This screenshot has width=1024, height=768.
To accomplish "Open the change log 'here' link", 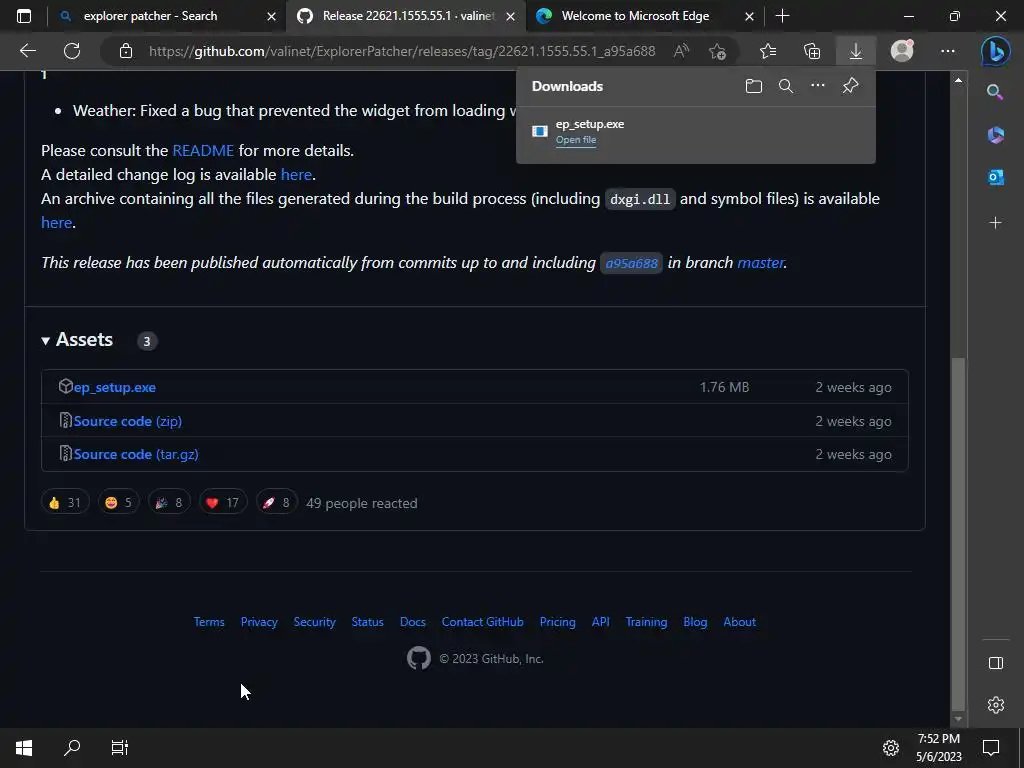I will 296,174.
